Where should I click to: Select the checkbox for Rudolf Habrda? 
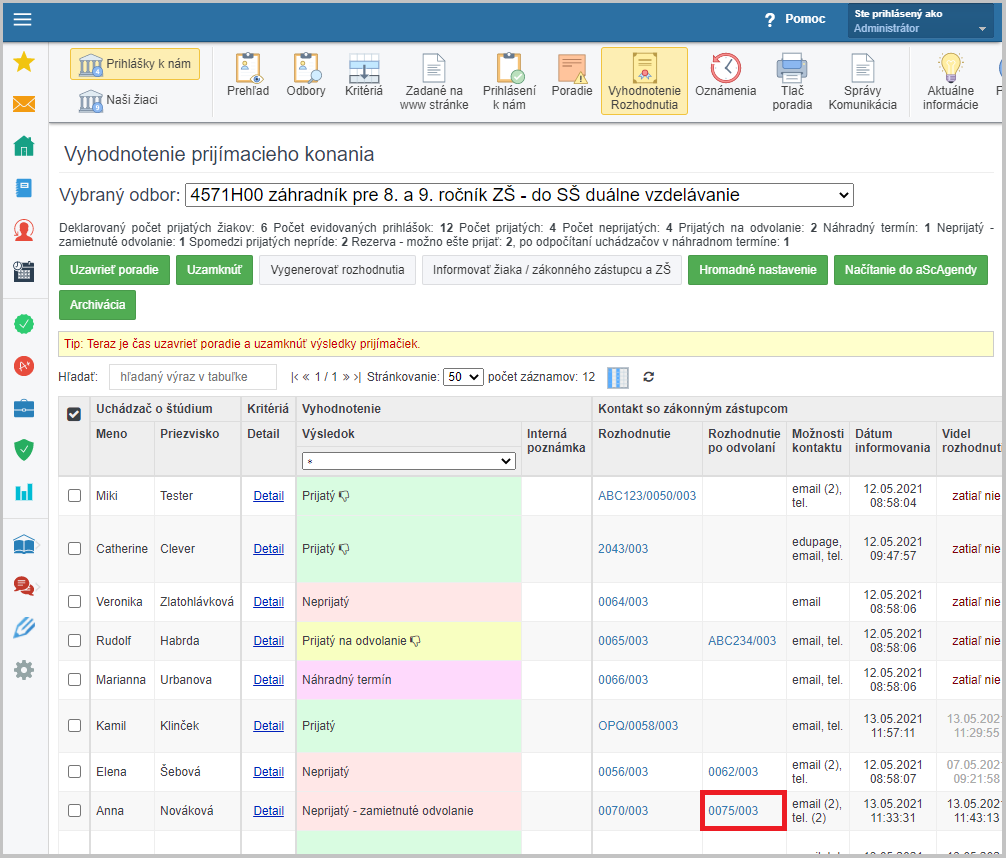74,641
